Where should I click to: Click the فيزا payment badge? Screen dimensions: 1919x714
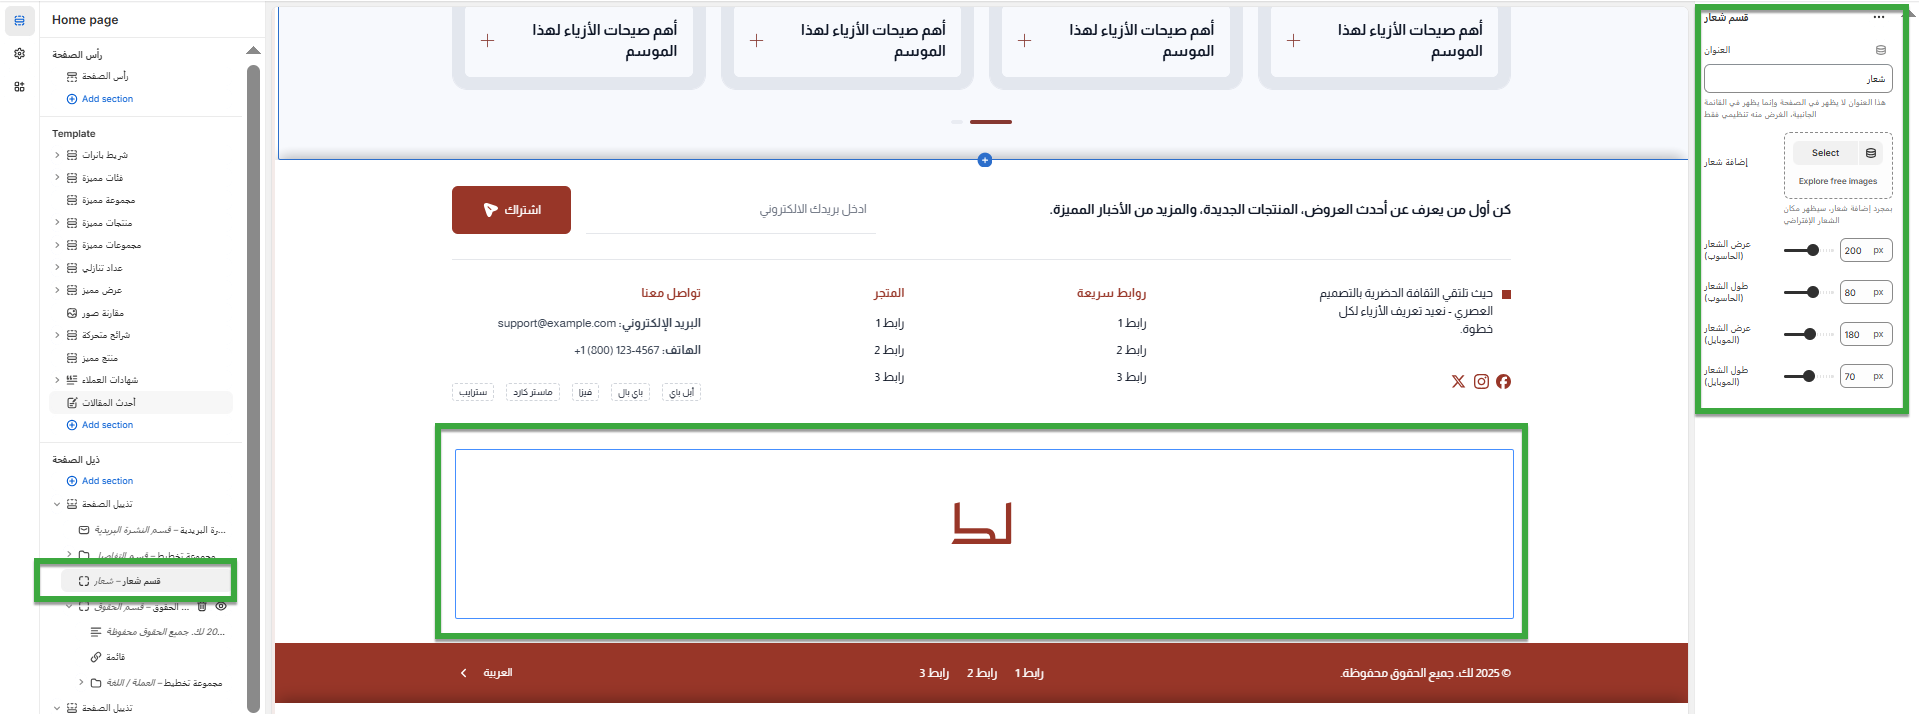click(585, 392)
